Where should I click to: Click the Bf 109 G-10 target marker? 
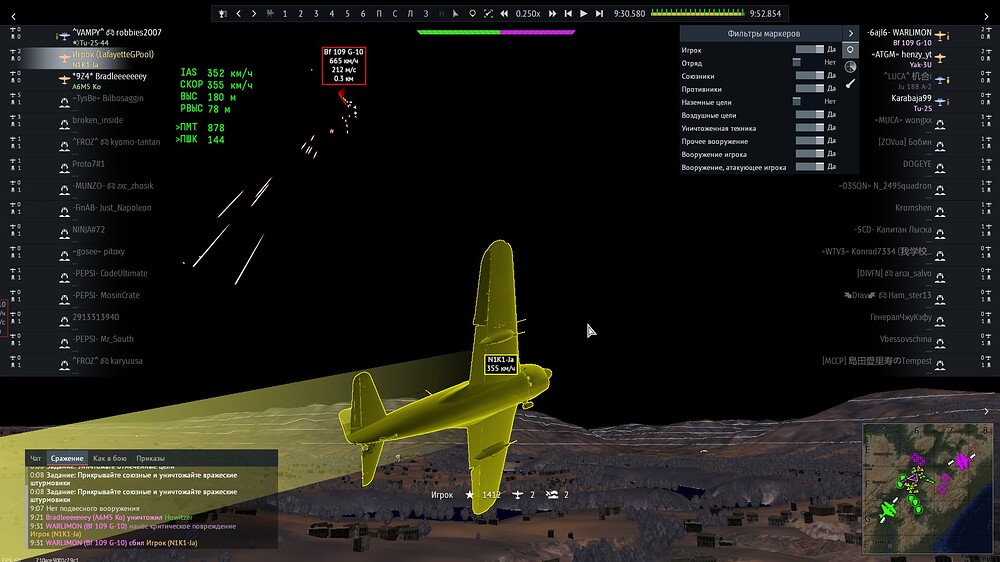coord(344,65)
